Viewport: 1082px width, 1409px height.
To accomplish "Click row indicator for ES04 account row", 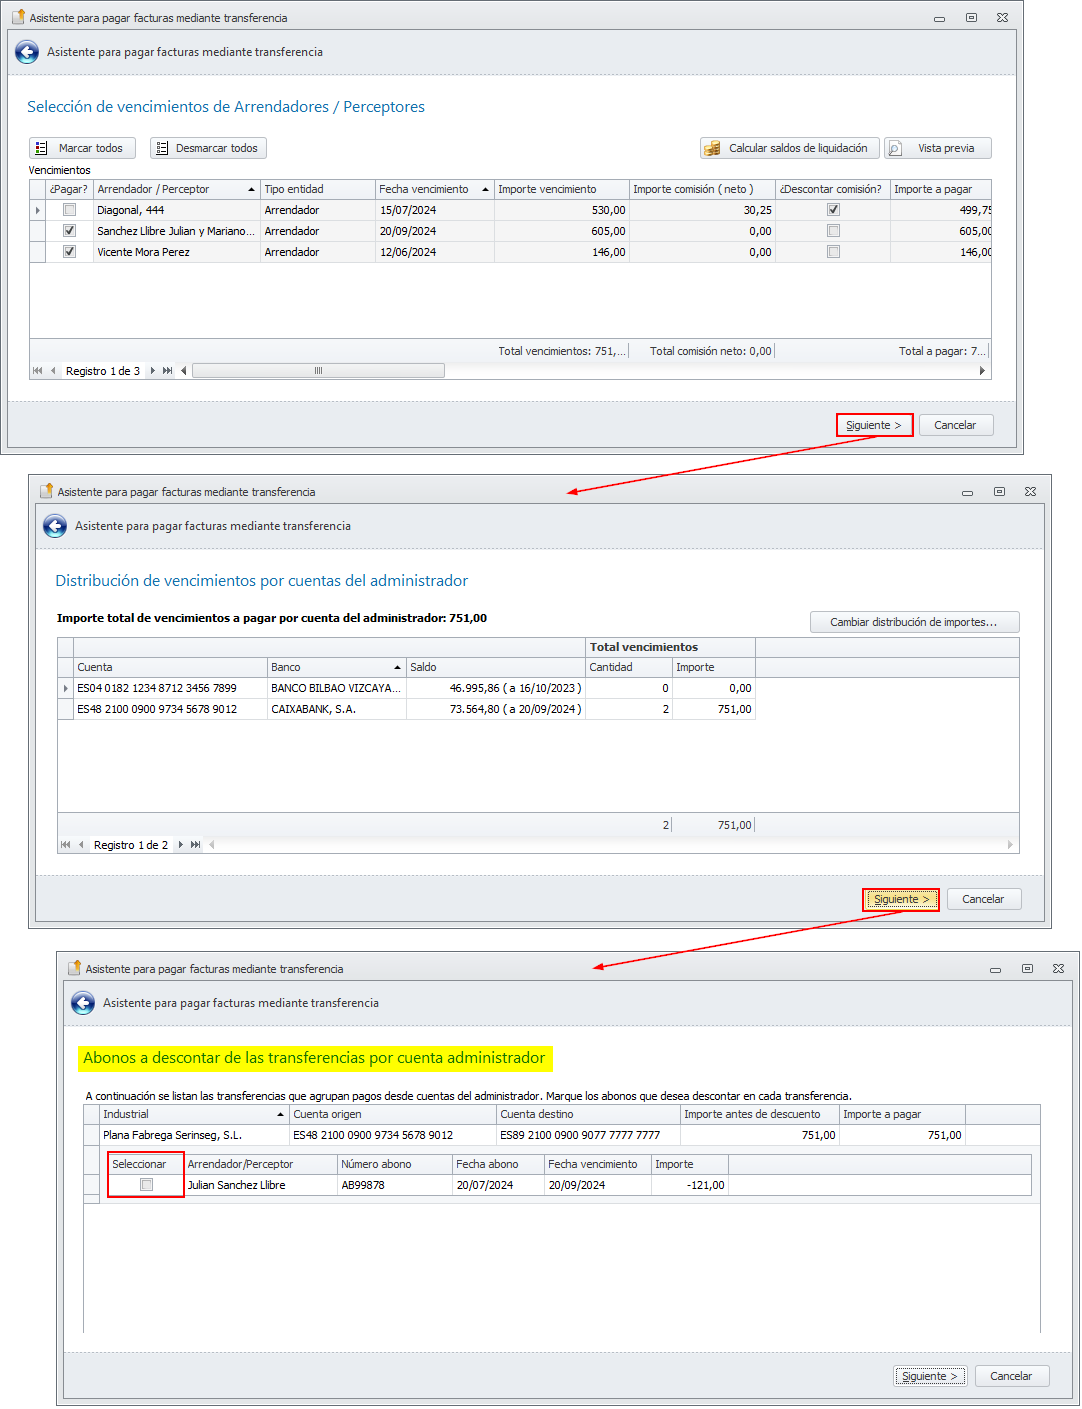I will [x=66, y=688].
